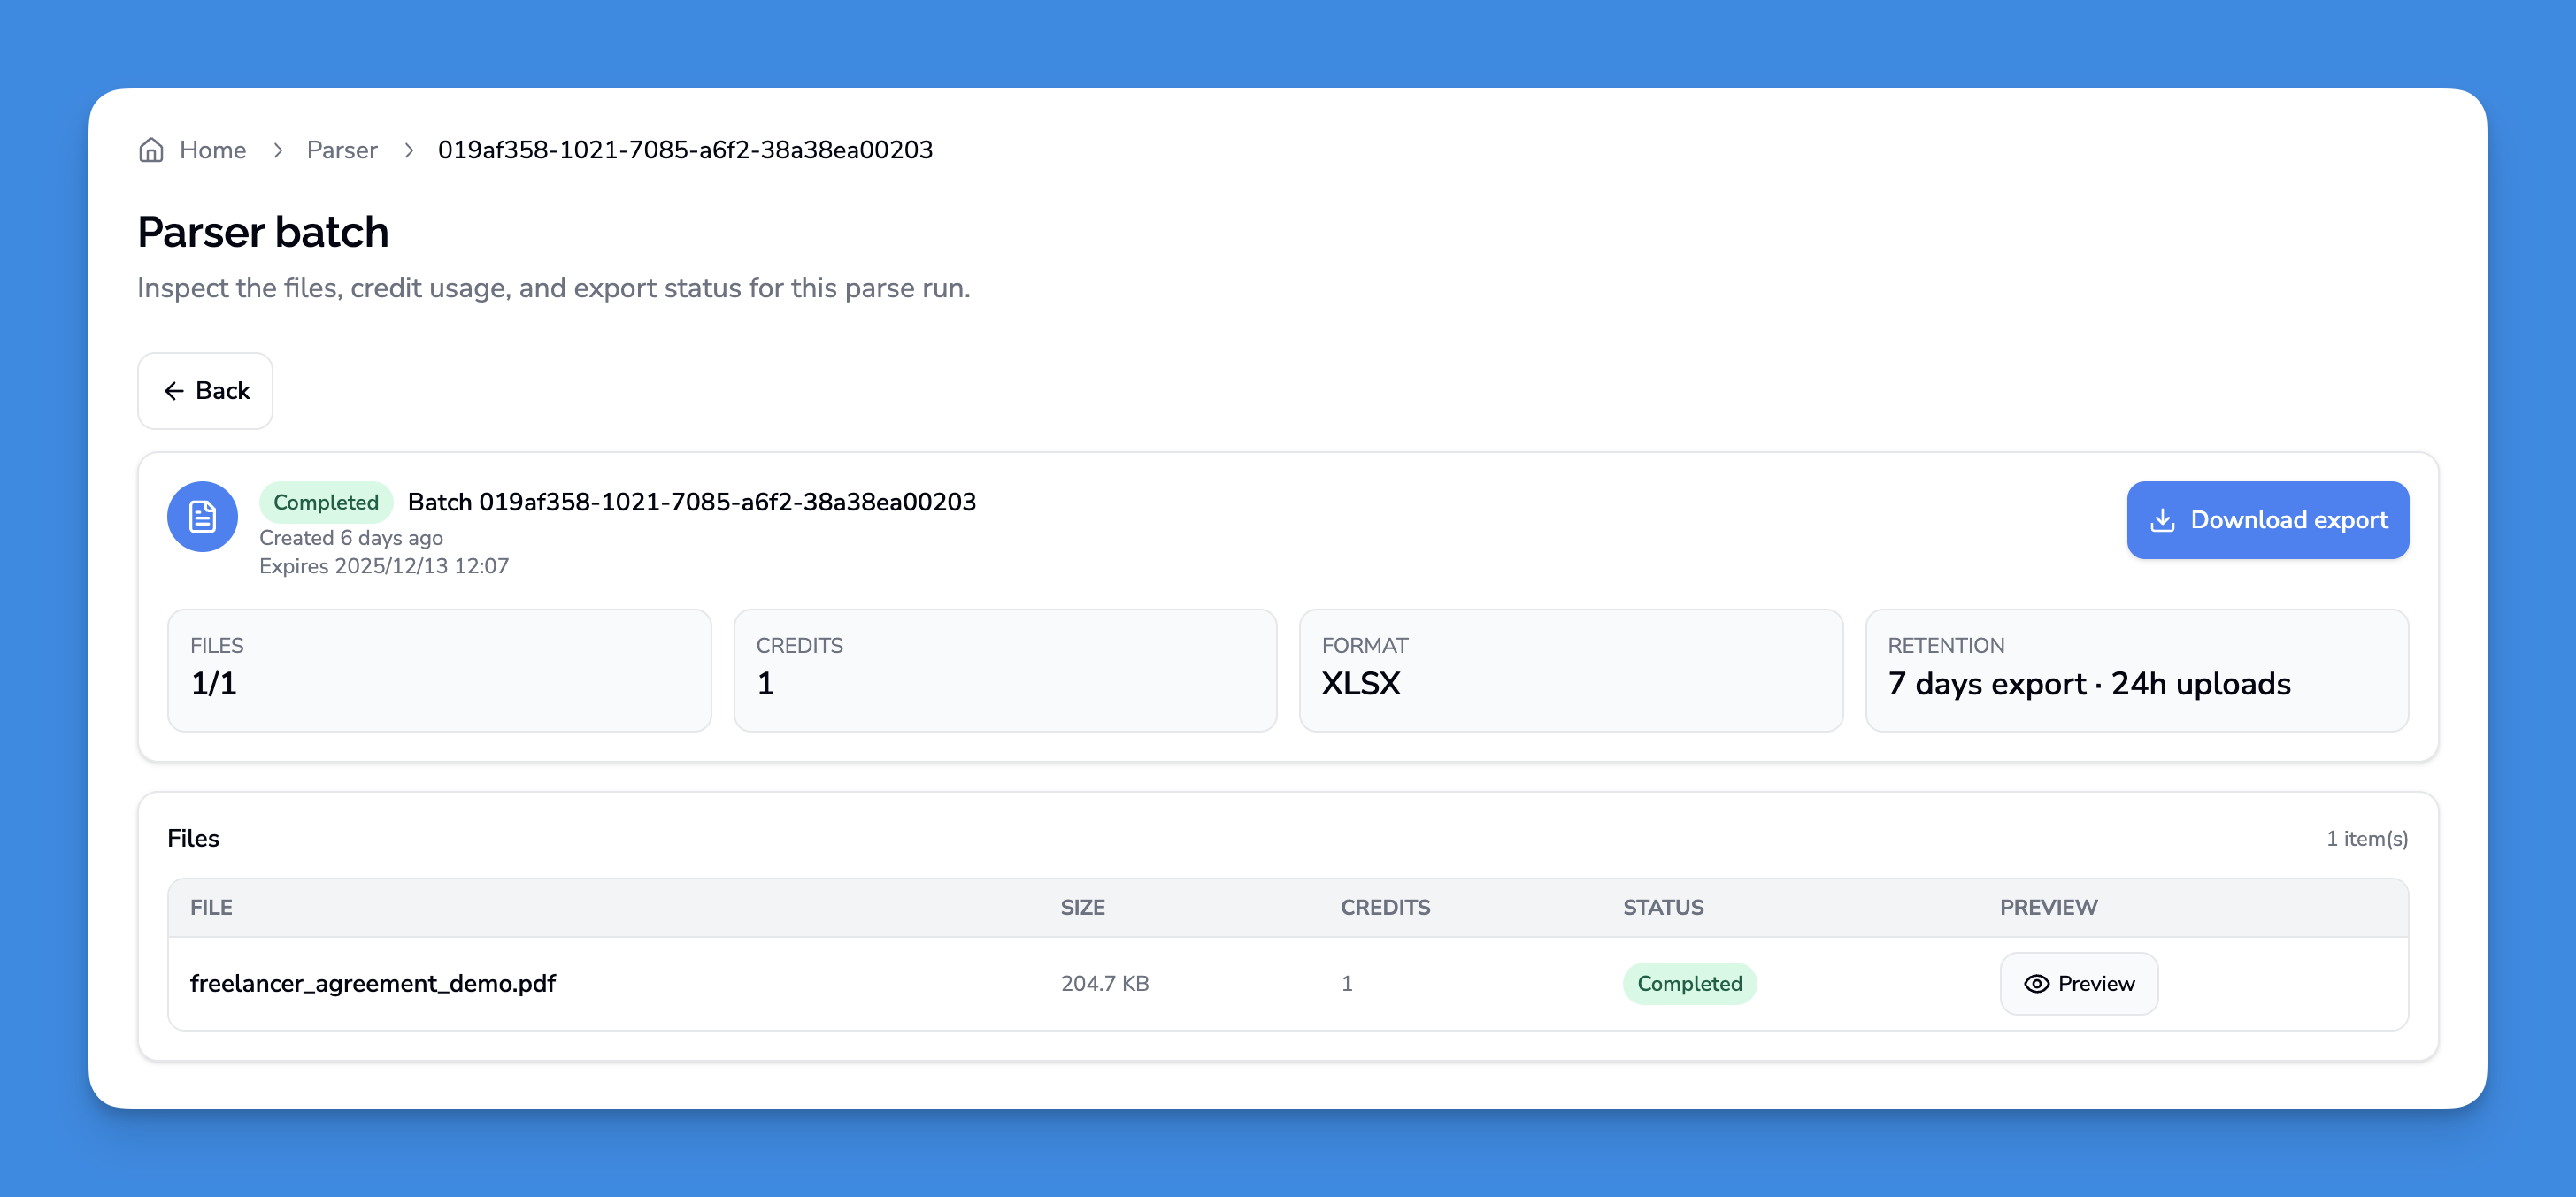The image size is (2576, 1197).
Task: Click the 1 item(s) counter in the Files panel
Action: click(2367, 839)
